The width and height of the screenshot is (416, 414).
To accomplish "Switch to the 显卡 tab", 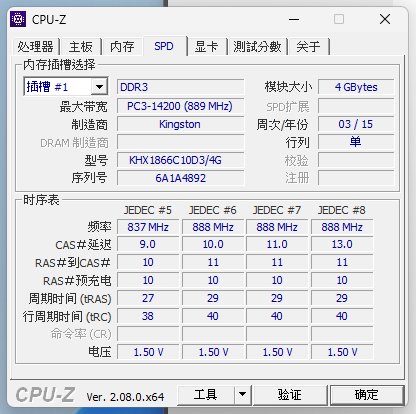I will coord(207,46).
